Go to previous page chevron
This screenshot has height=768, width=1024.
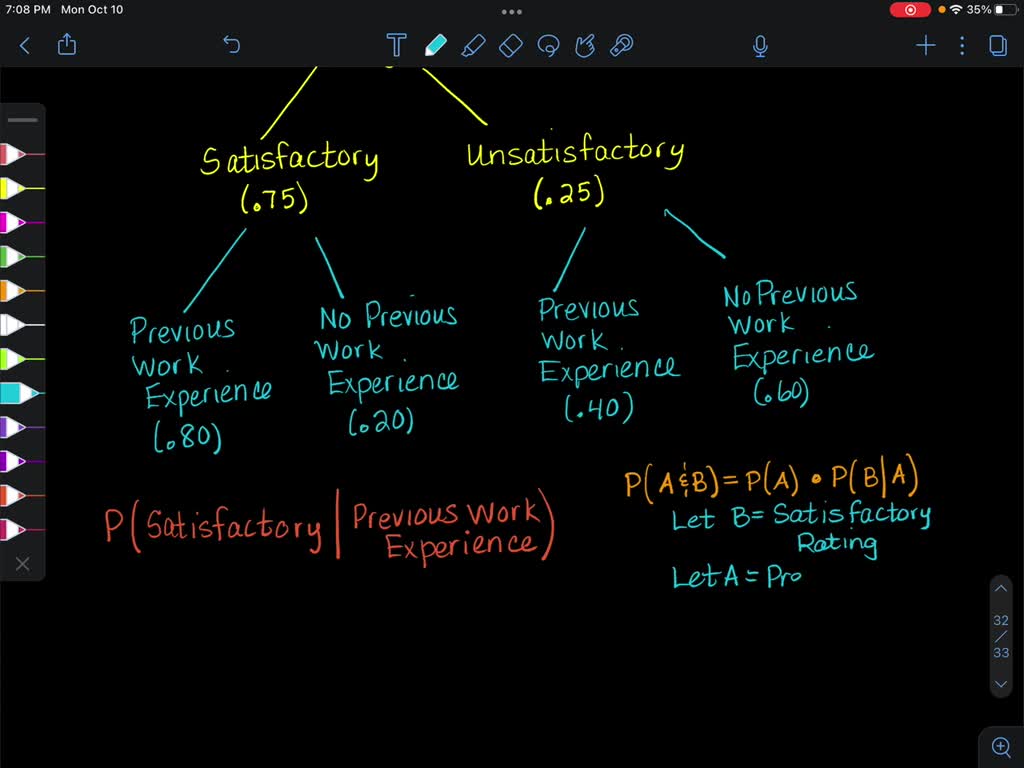(x=1000, y=588)
